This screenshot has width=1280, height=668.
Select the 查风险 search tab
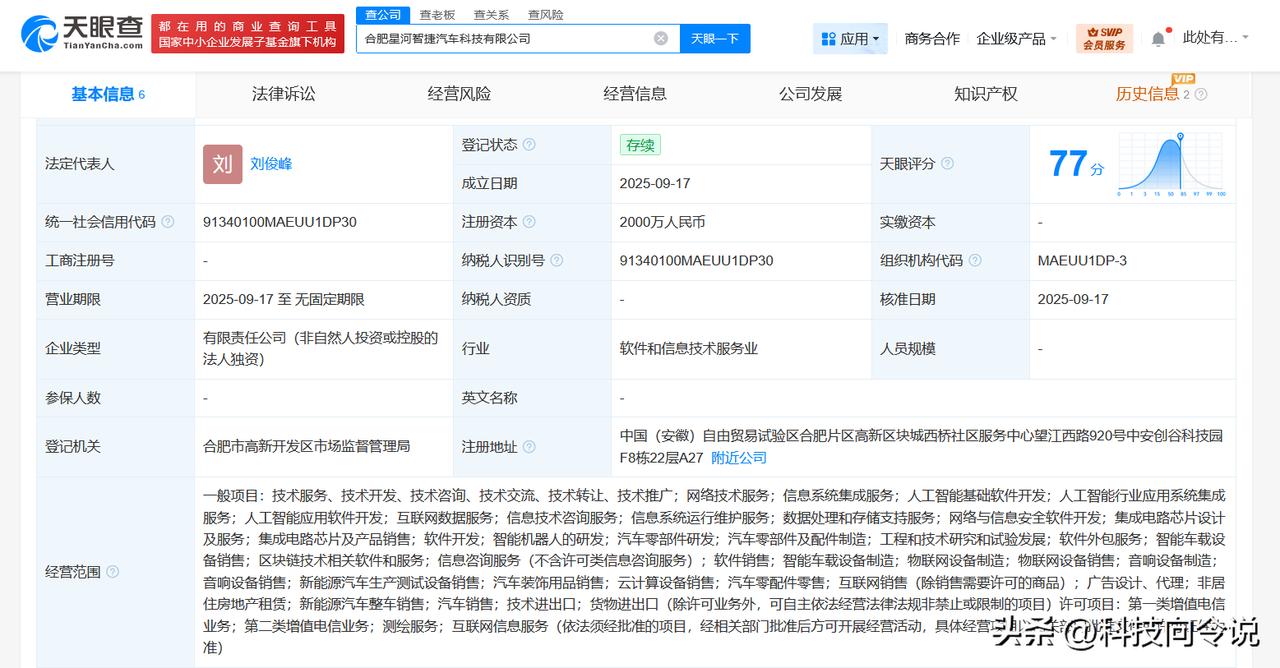pyautogui.click(x=545, y=15)
